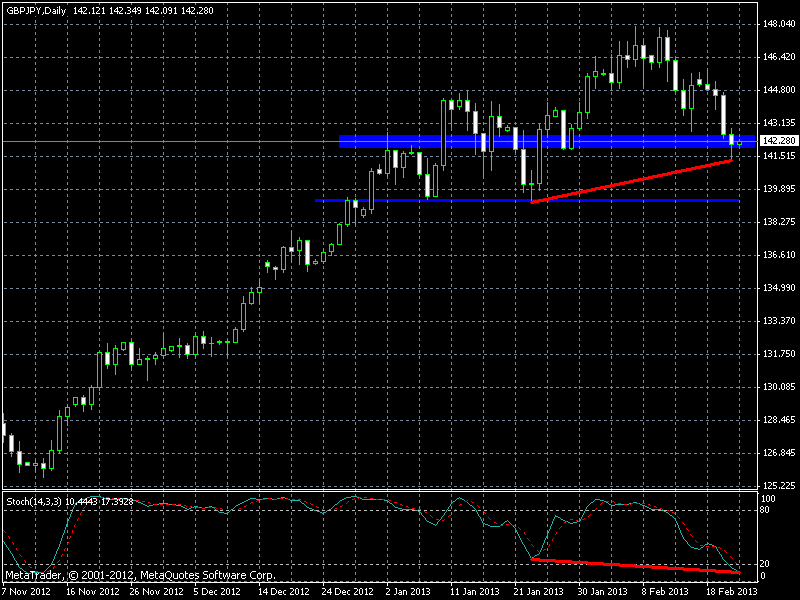Click the stochastic level 100 label
The image size is (800, 600).
tap(768, 498)
